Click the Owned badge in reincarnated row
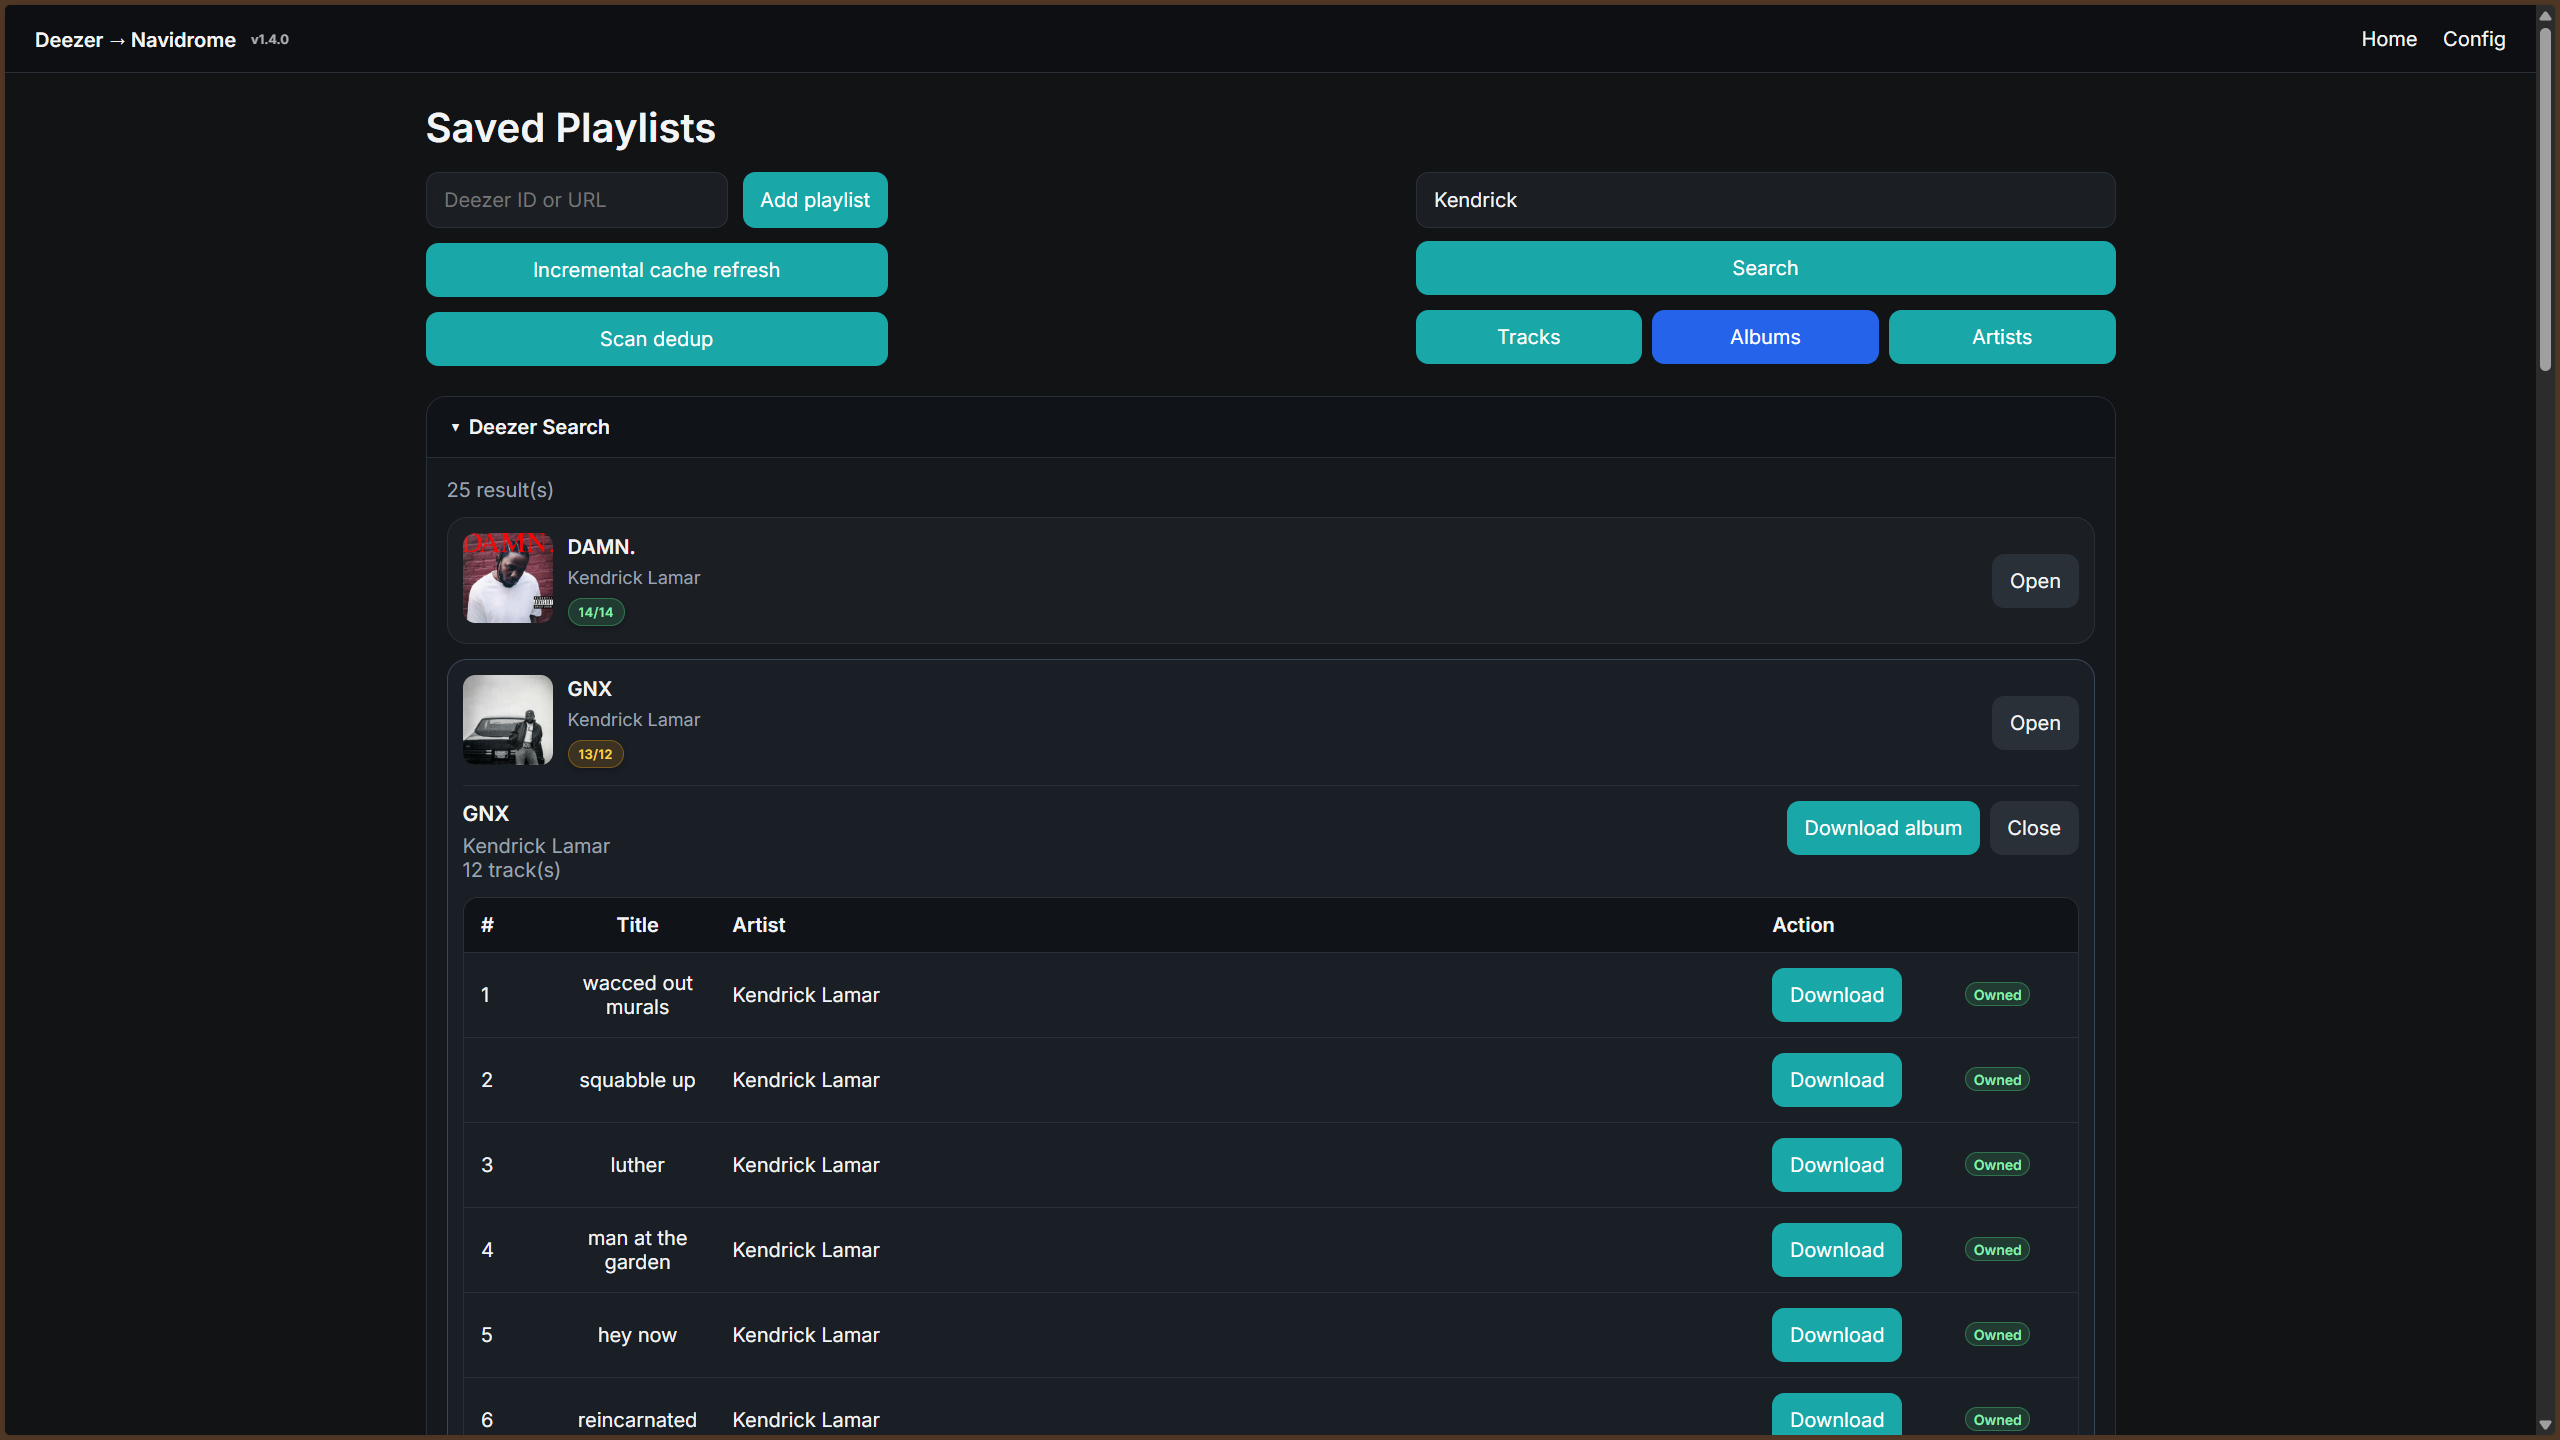The image size is (2560, 1440). [1997, 1420]
